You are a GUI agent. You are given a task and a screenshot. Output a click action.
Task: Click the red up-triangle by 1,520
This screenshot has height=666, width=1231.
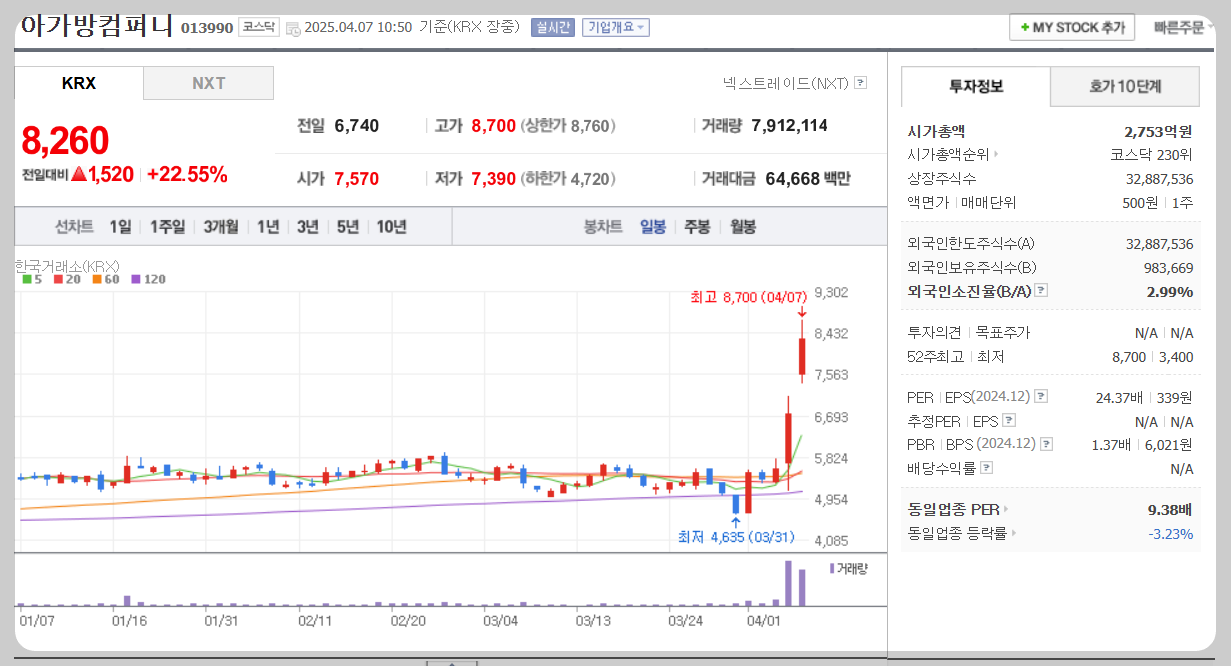point(79,174)
